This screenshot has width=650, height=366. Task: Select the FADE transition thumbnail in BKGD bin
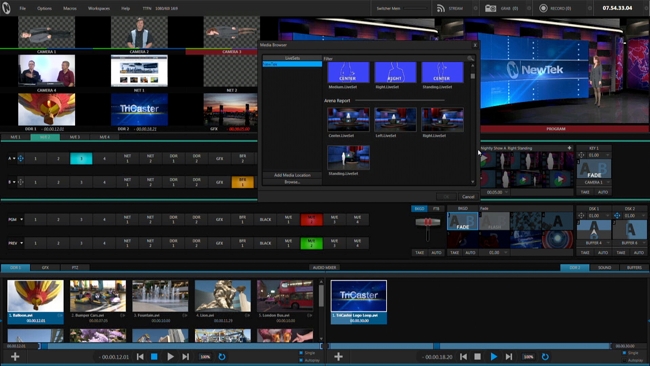(x=463, y=221)
